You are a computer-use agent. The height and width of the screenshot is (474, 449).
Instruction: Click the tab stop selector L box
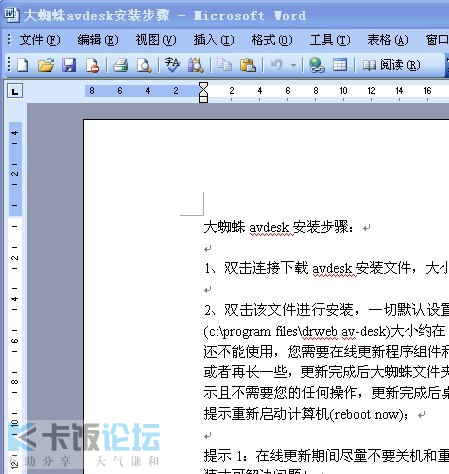(x=15, y=91)
